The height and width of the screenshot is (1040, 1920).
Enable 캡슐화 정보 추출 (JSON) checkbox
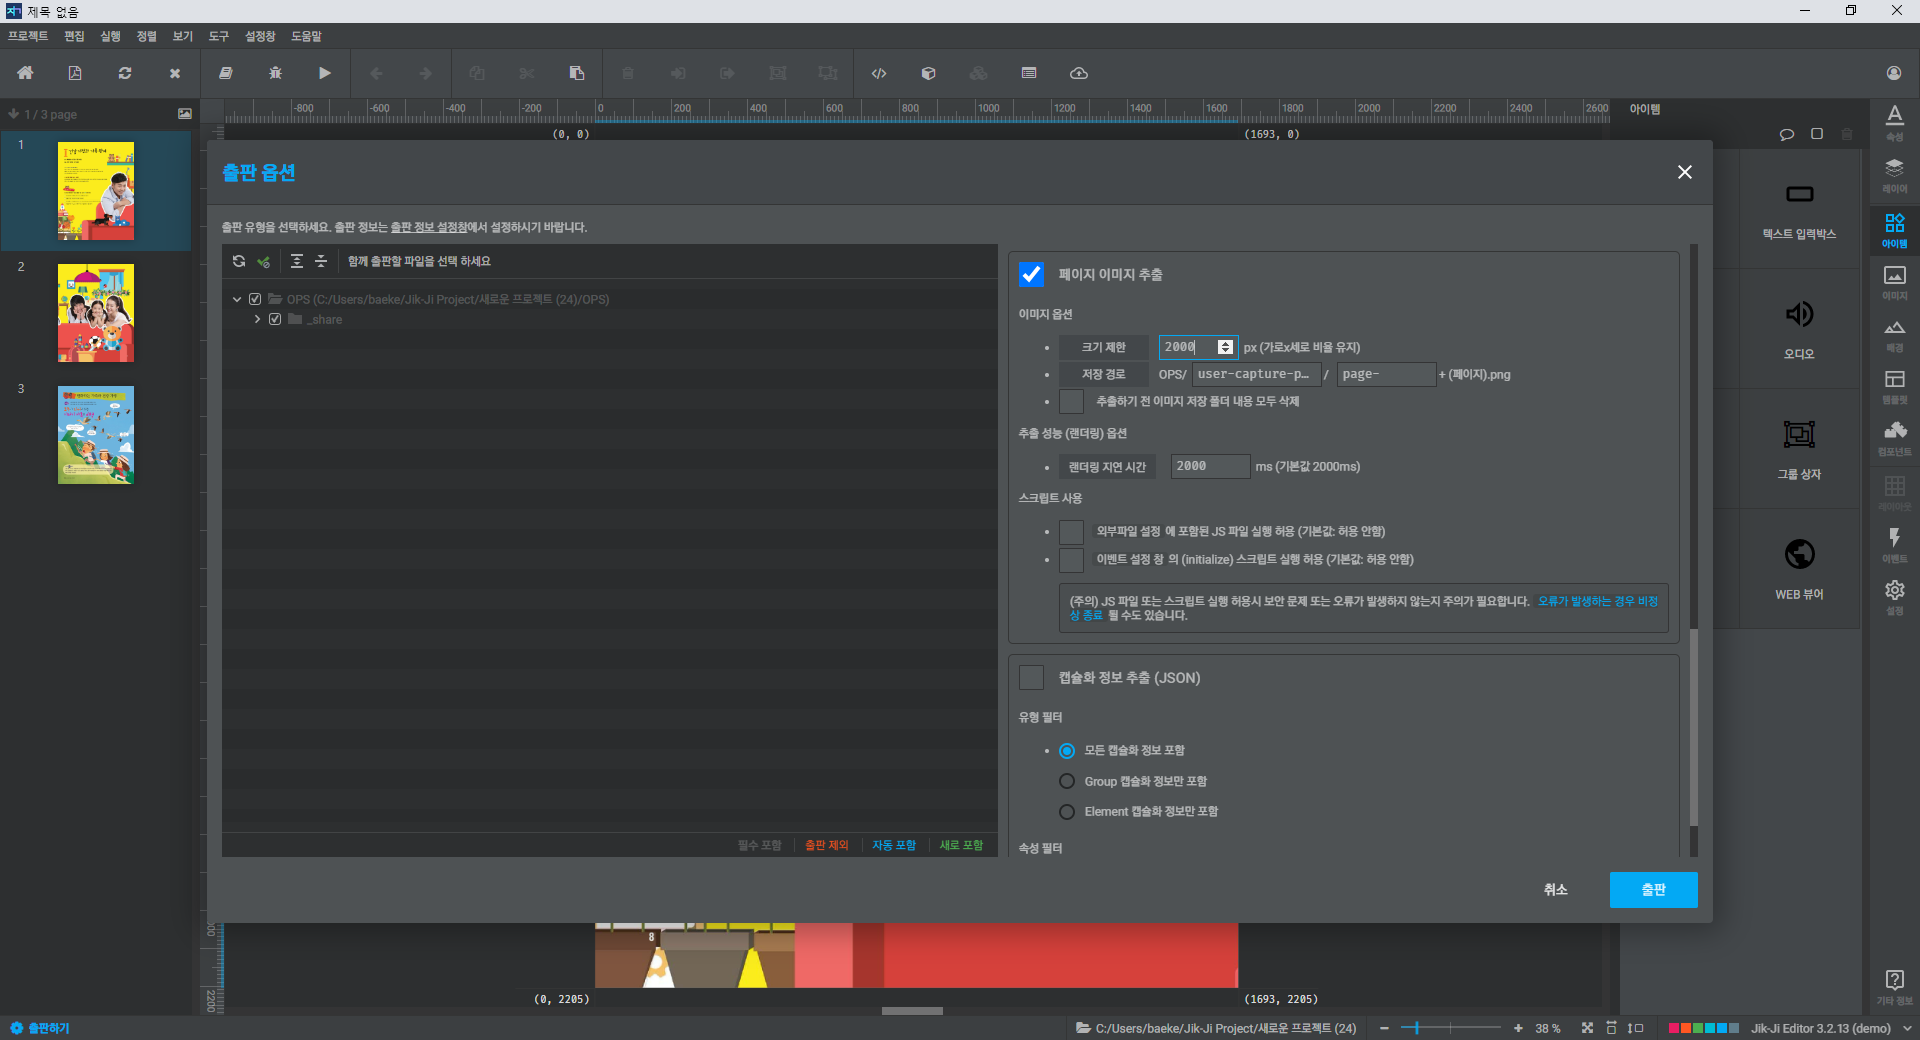[1031, 677]
